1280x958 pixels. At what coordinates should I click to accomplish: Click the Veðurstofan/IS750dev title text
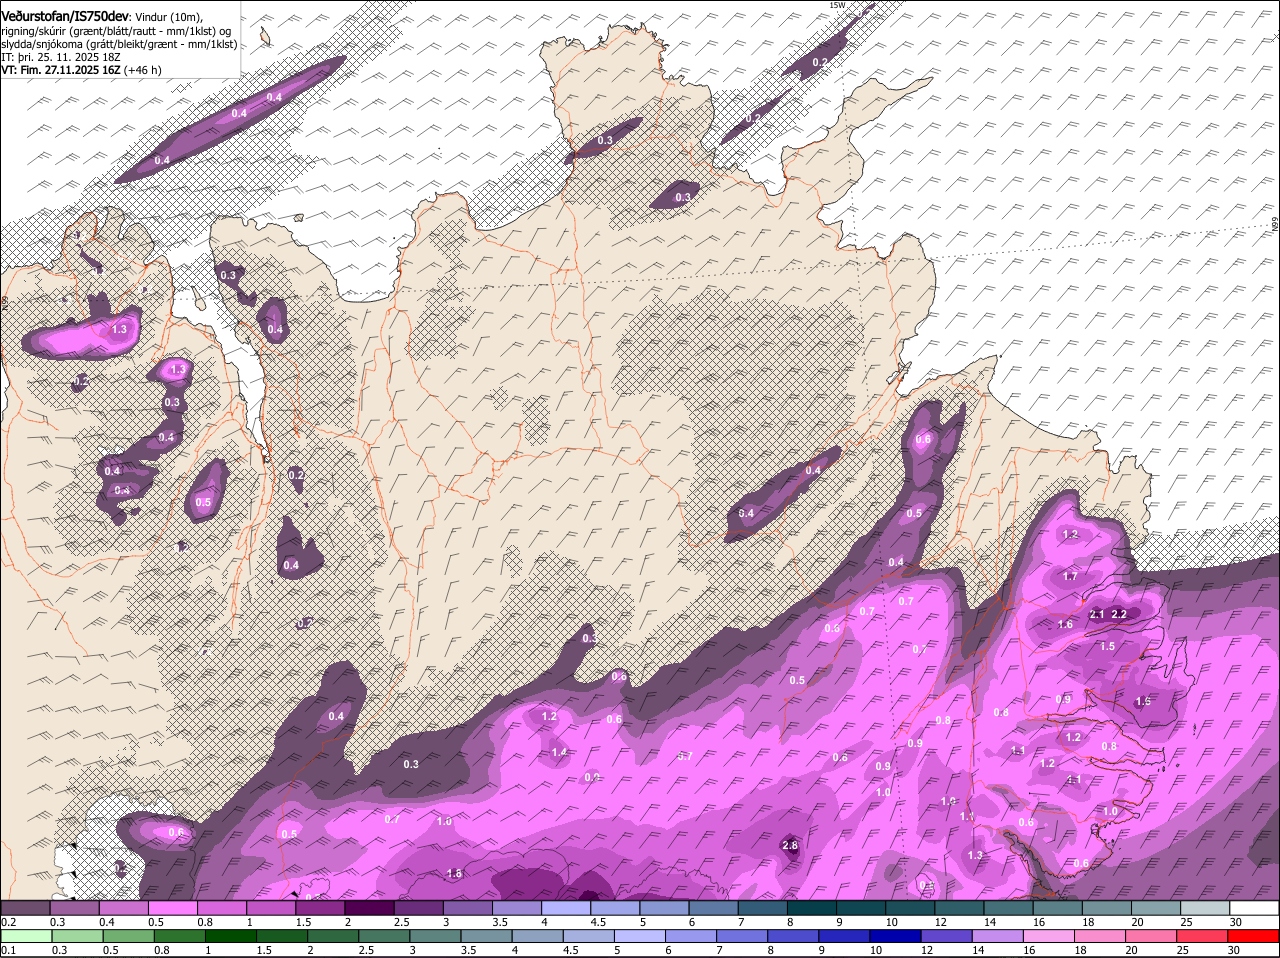65,16
